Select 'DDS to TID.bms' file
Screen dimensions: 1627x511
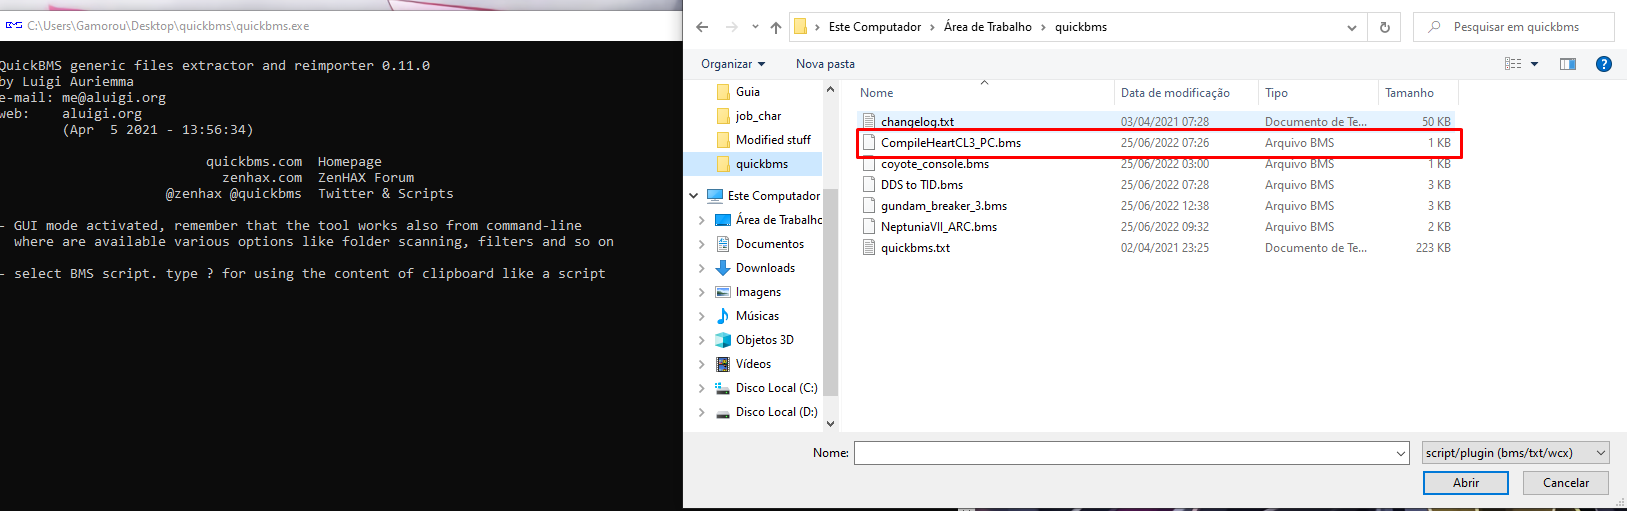pyautogui.click(x=1157, y=185)
